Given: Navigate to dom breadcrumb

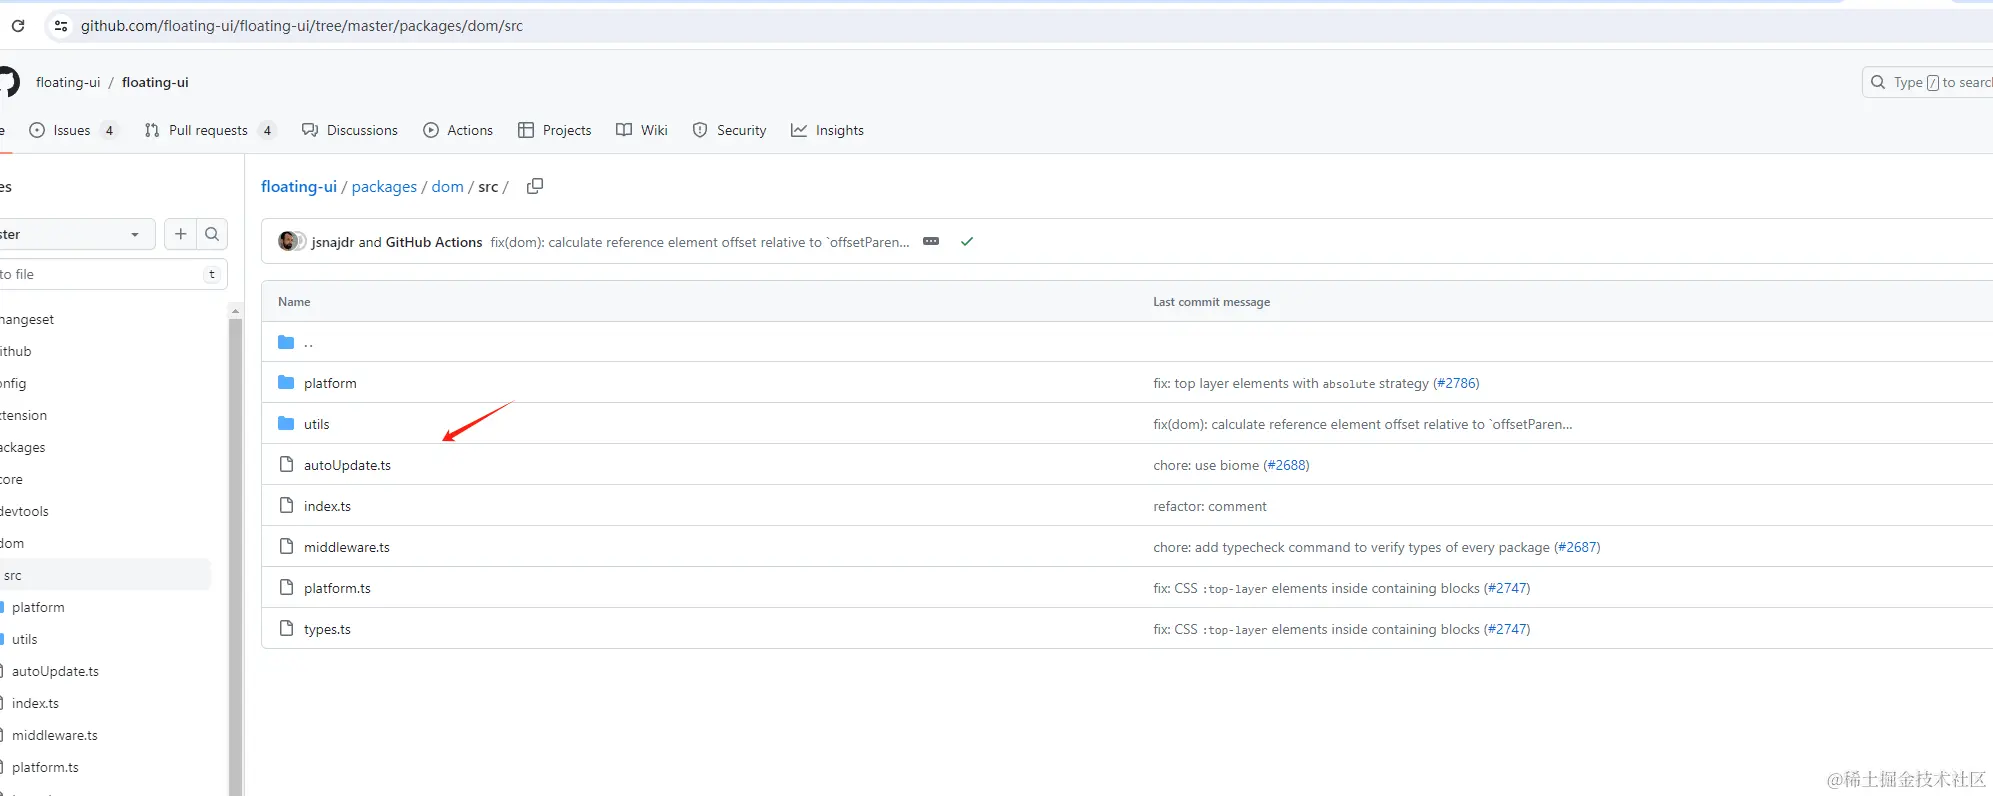Looking at the screenshot, I should coord(448,186).
